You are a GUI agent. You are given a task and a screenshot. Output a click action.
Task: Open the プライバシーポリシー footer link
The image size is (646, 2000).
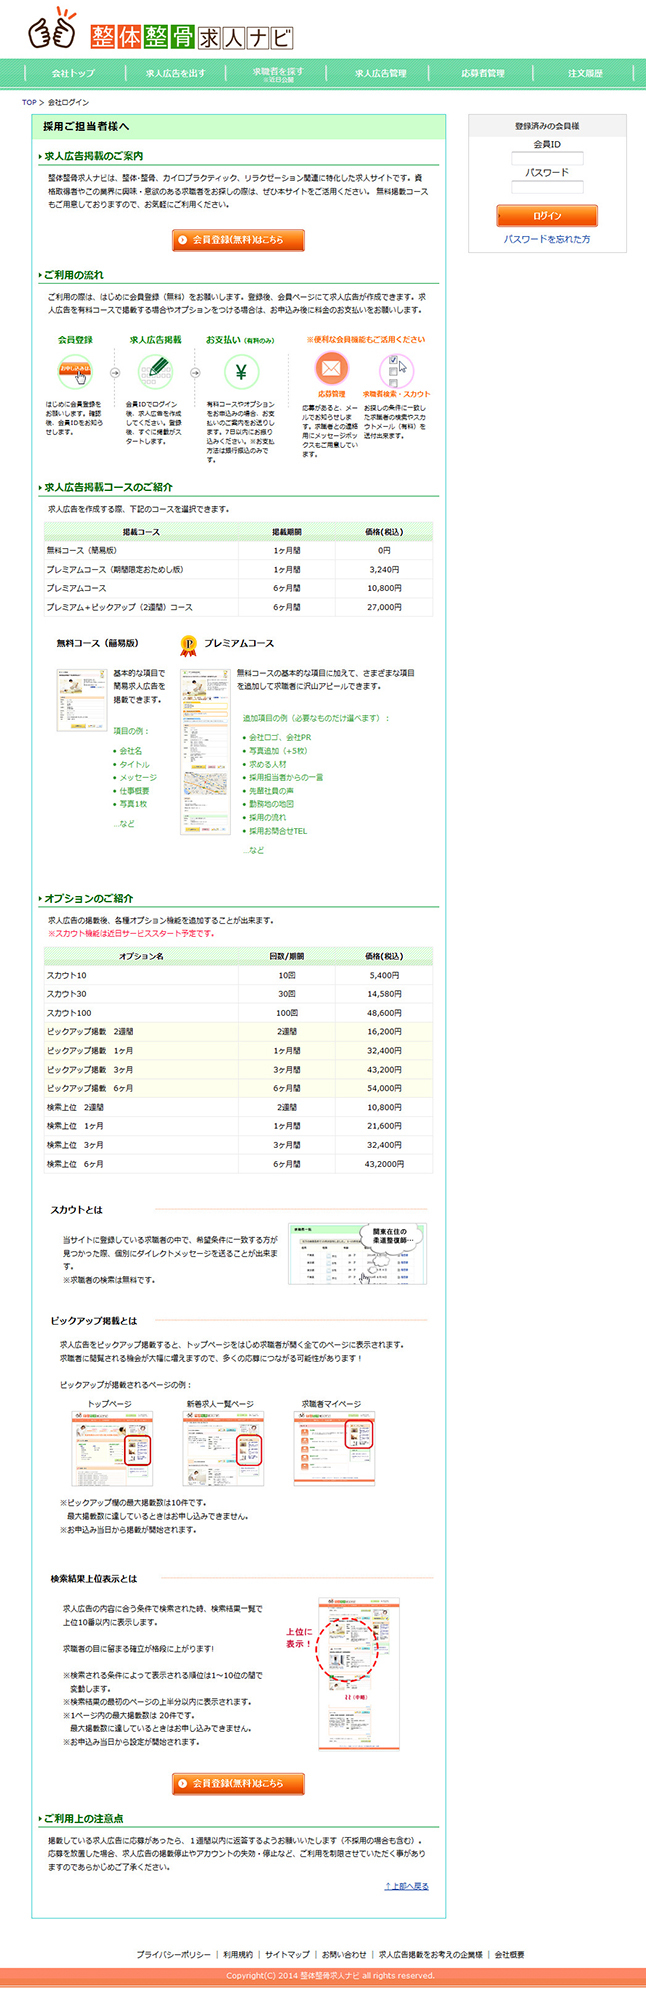click(x=174, y=1954)
